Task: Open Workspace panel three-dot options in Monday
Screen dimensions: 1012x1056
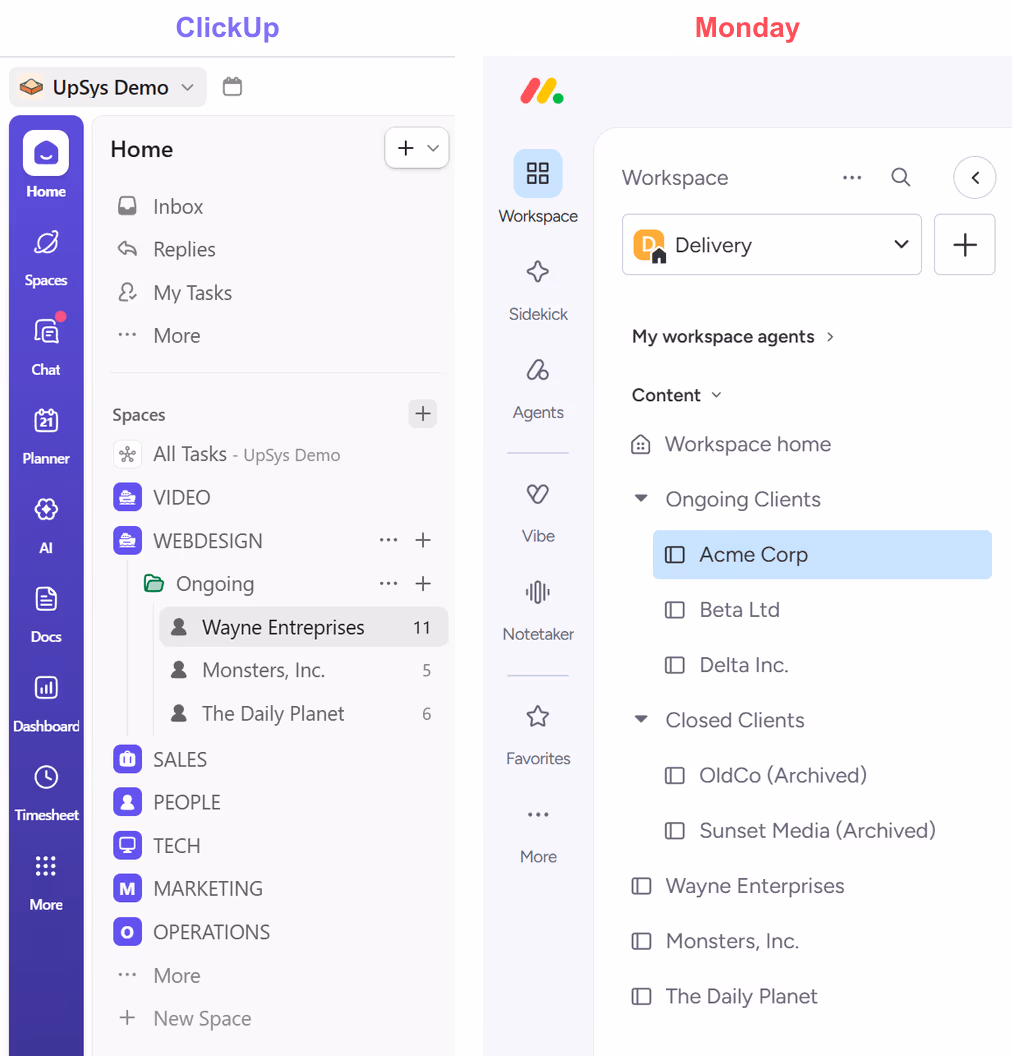Action: [852, 177]
